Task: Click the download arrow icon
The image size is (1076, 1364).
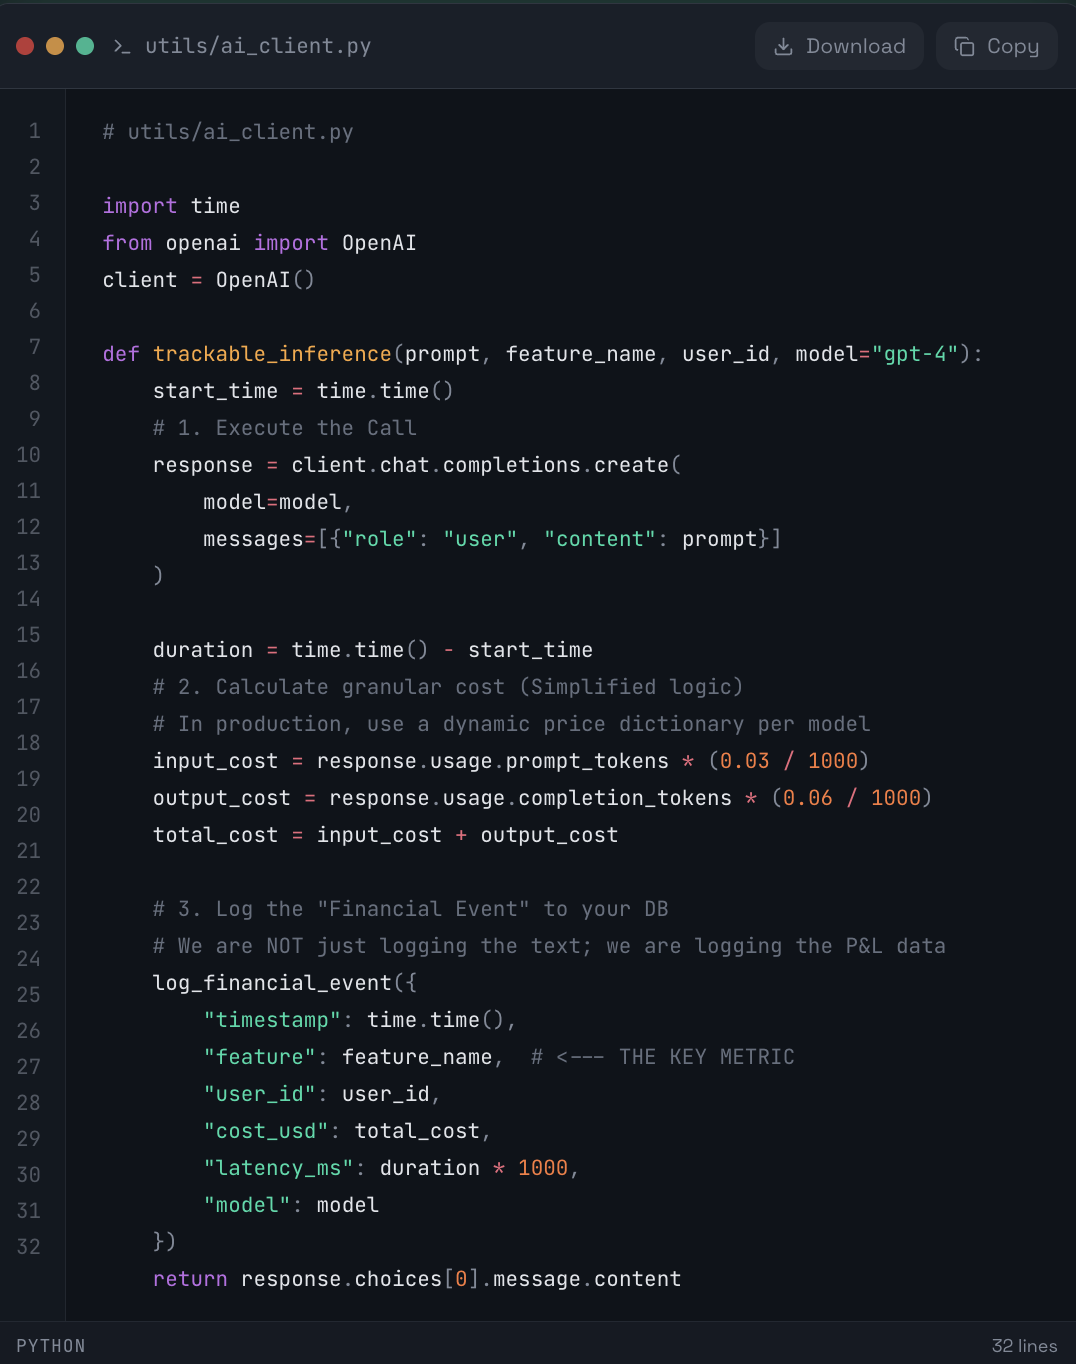Action: tap(784, 47)
